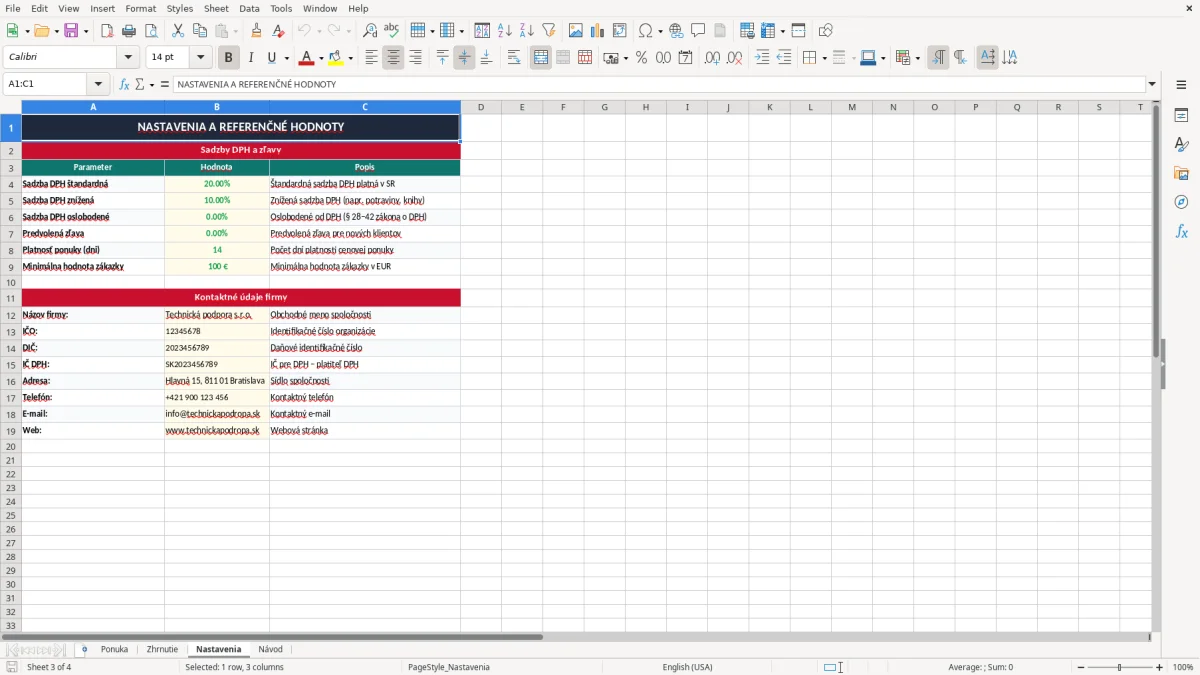1200x675 pixels.
Task: Toggle Wrap Text
Action: point(514,58)
